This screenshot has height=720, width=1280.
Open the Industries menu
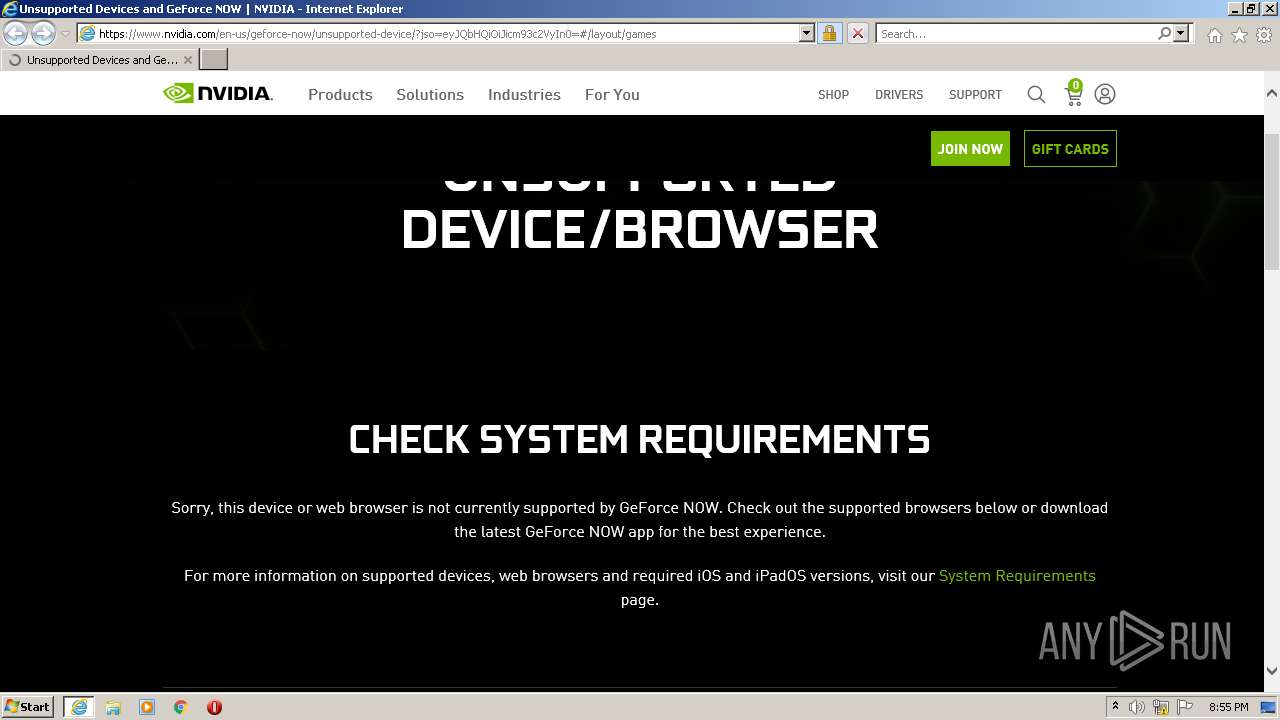524,94
